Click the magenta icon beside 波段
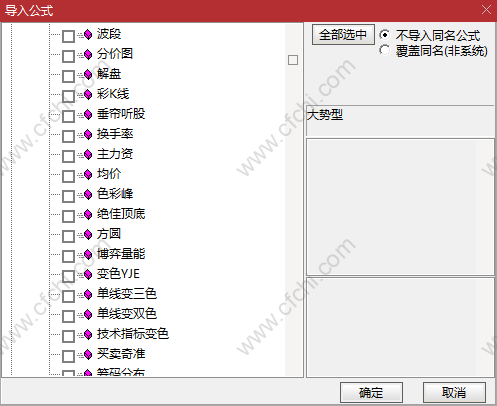Viewport: 497px width, 406px height. (x=88, y=34)
